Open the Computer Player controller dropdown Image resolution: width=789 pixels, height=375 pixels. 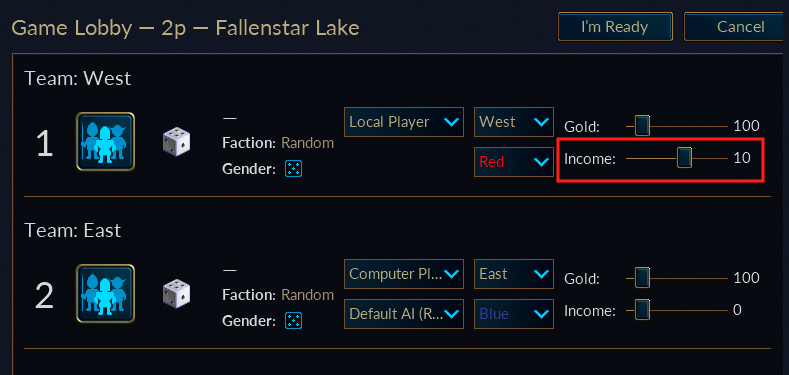pyautogui.click(x=404, y=274)
